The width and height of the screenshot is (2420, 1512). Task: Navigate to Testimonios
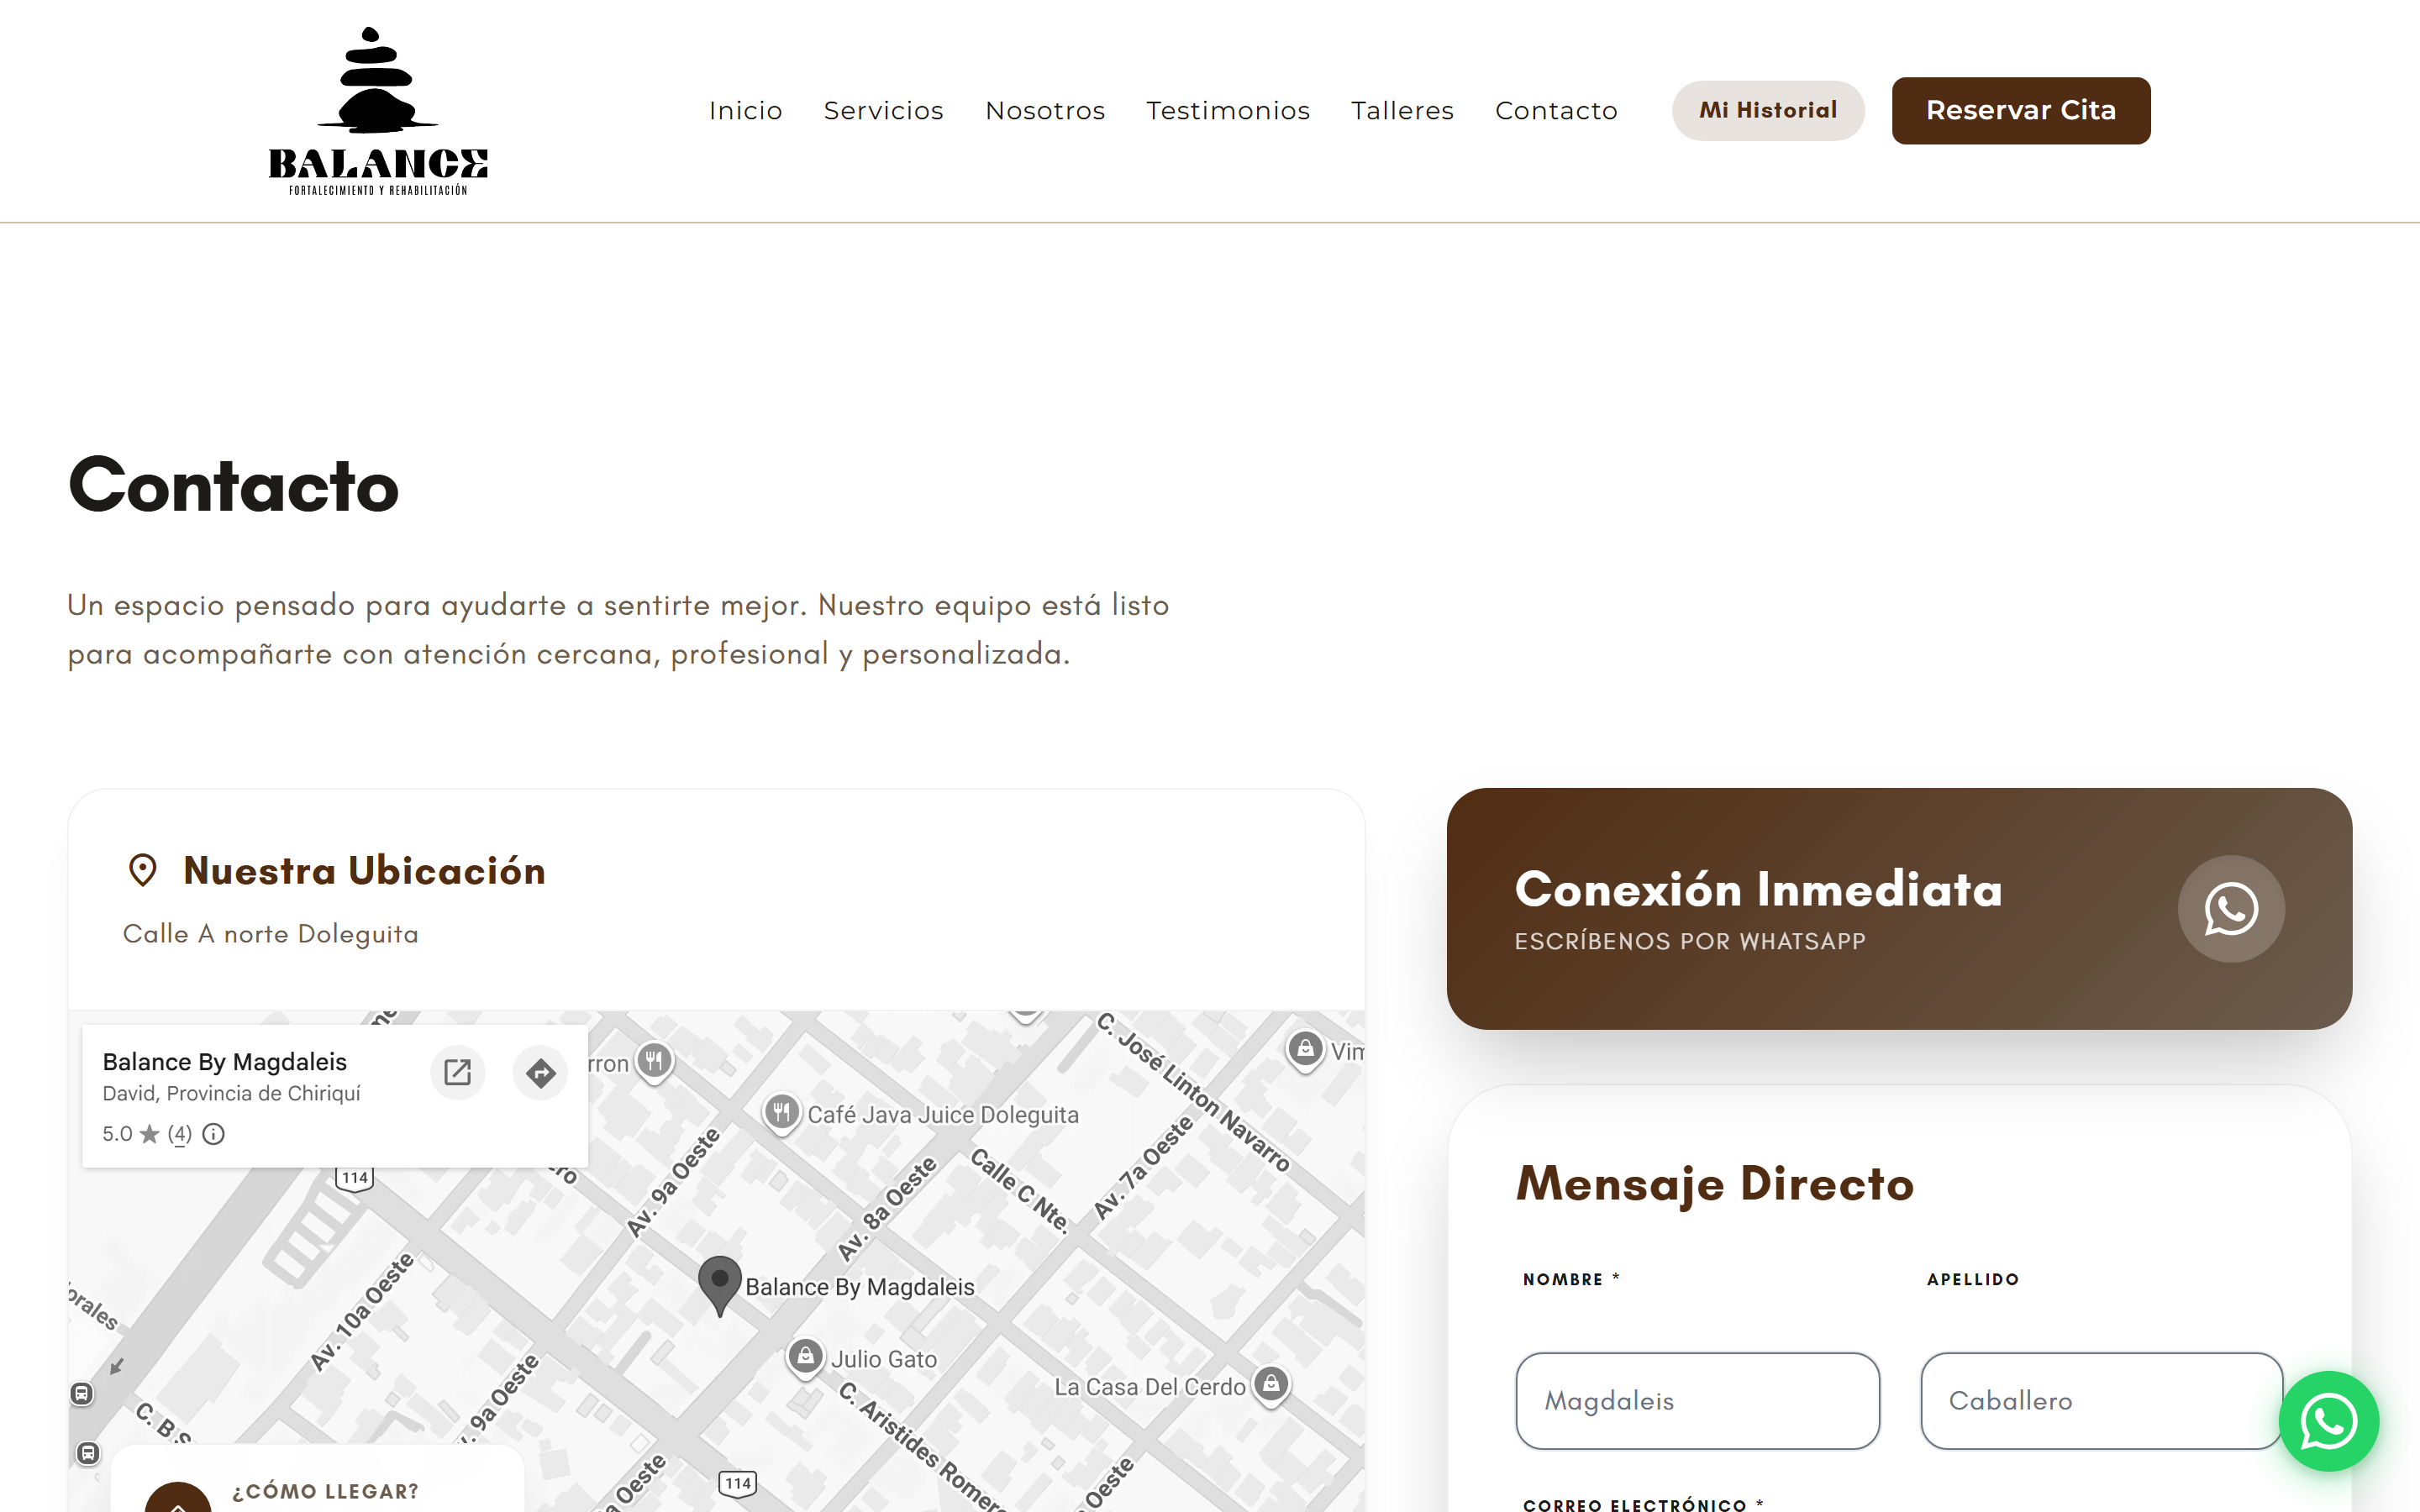[x=1228, y=110]
